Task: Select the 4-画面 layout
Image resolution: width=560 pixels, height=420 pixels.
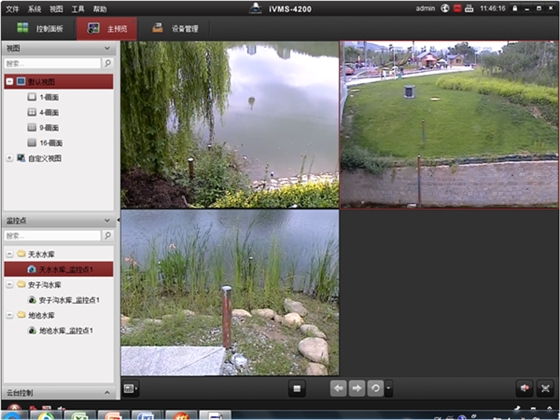Action: [43, 112]
